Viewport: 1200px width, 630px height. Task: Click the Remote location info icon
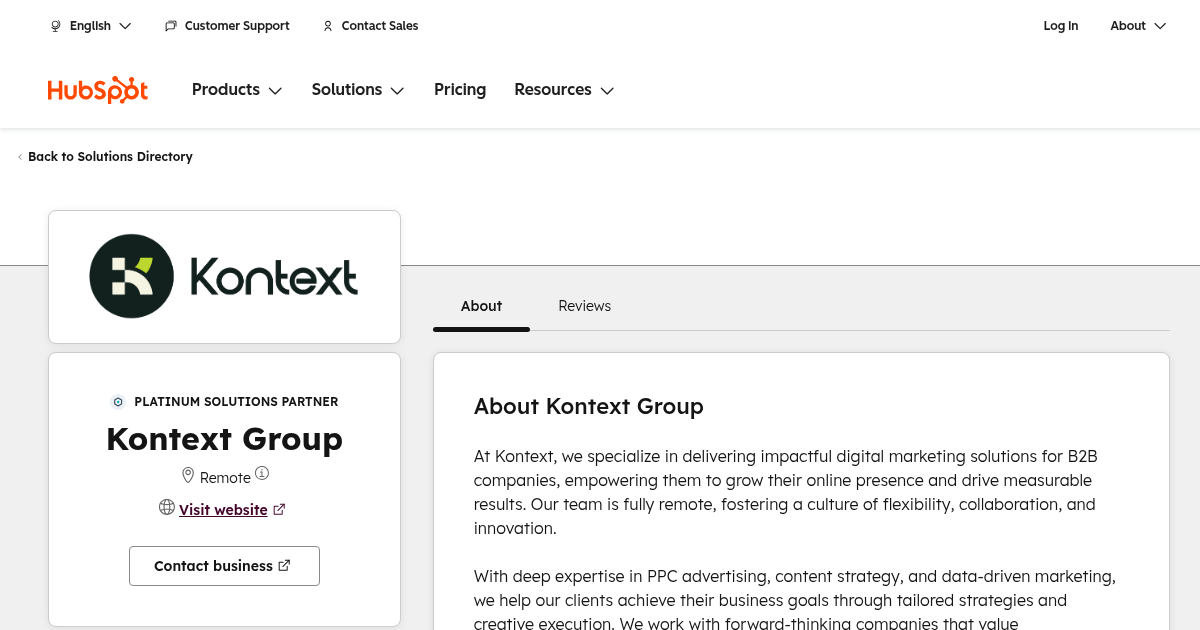262,473
